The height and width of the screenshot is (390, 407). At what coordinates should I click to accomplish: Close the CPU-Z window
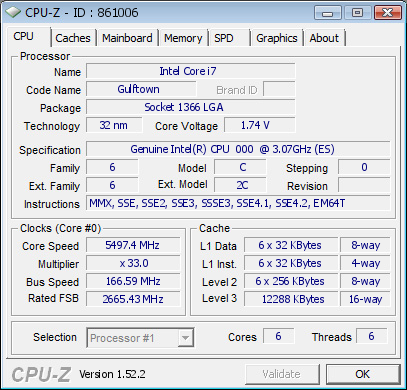pos(387,13)
